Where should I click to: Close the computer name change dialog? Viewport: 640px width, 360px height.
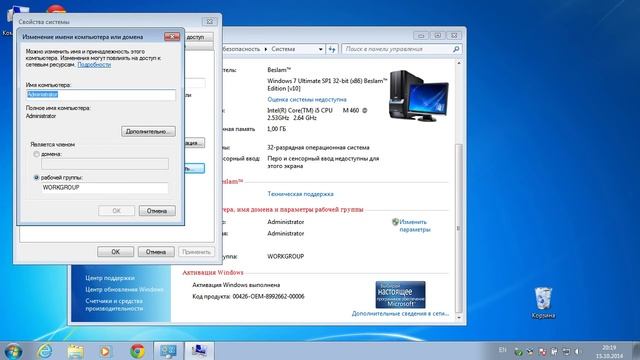(x=172, y=37)
